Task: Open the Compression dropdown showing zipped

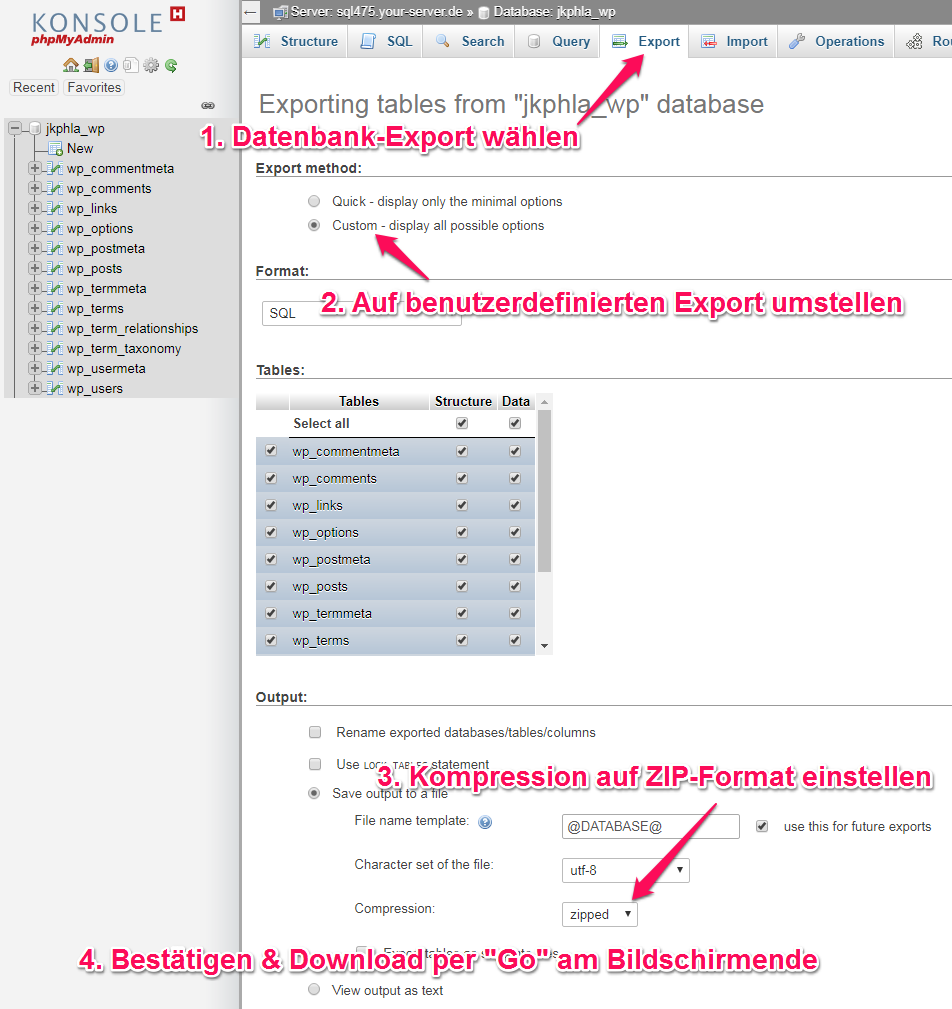Action: tap(598, 913)
